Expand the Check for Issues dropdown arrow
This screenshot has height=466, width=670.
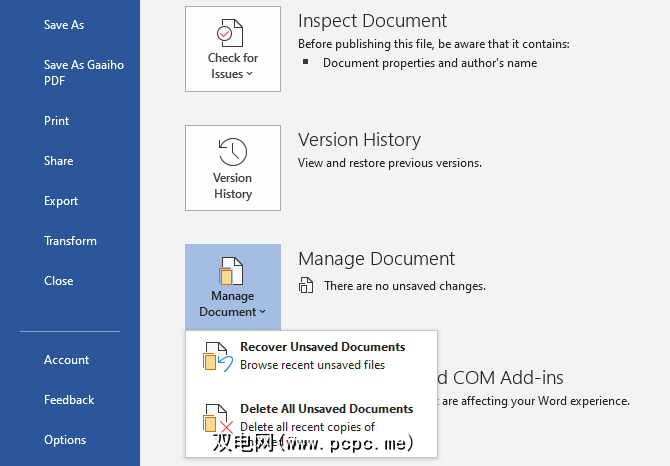(250, 74)
